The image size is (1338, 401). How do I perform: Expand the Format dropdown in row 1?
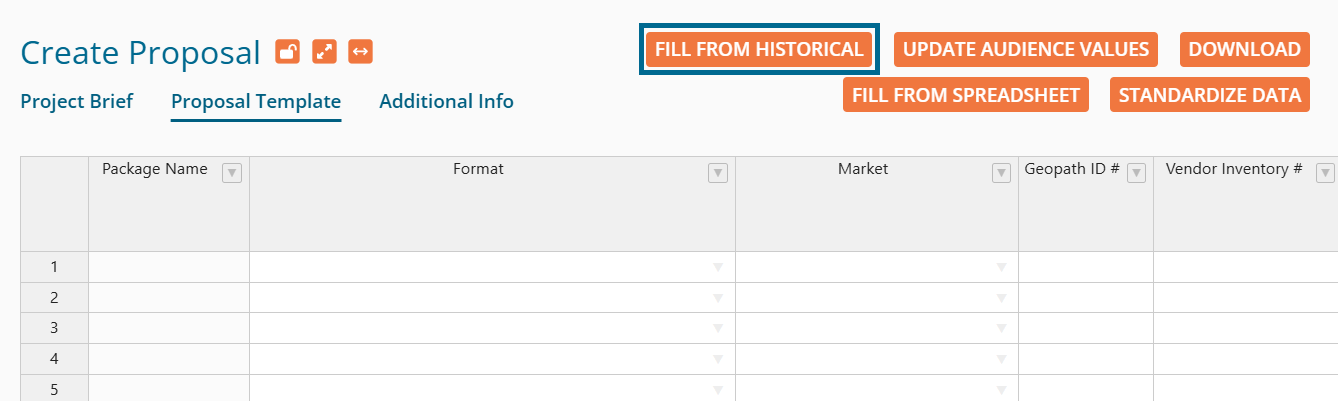point(717,267)
